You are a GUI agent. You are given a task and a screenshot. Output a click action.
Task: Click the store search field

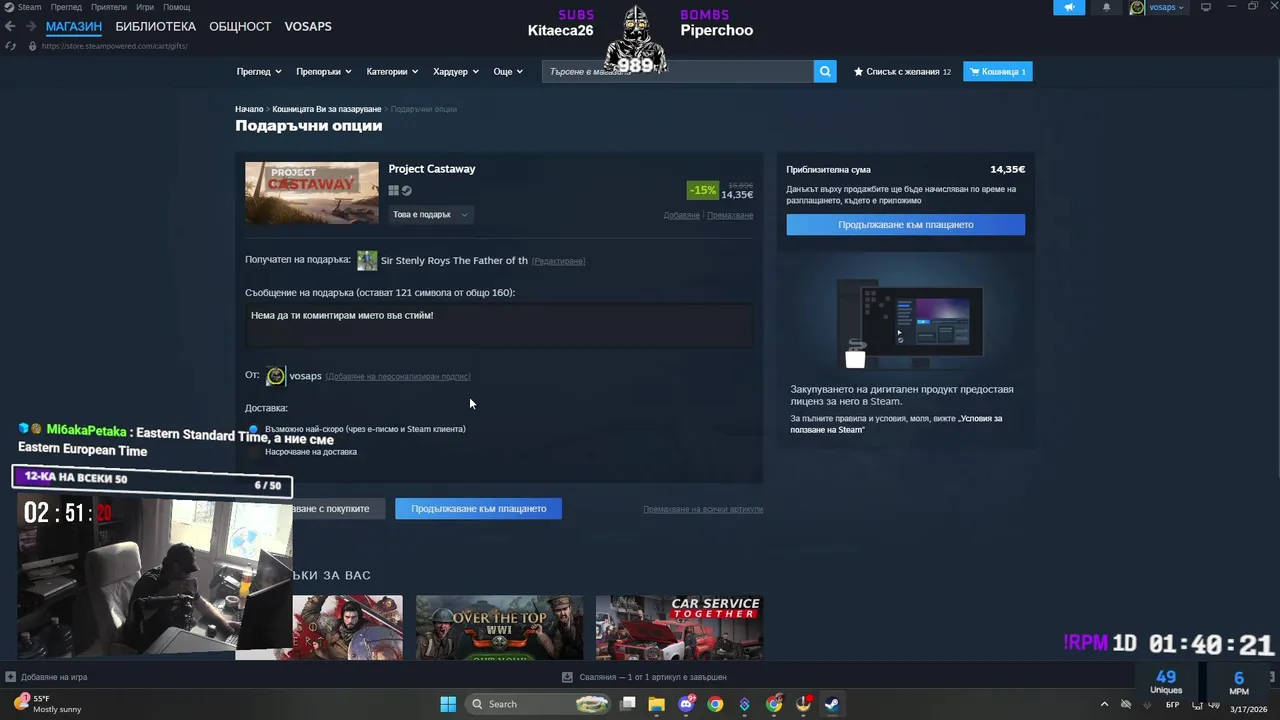tap(678, 71)
